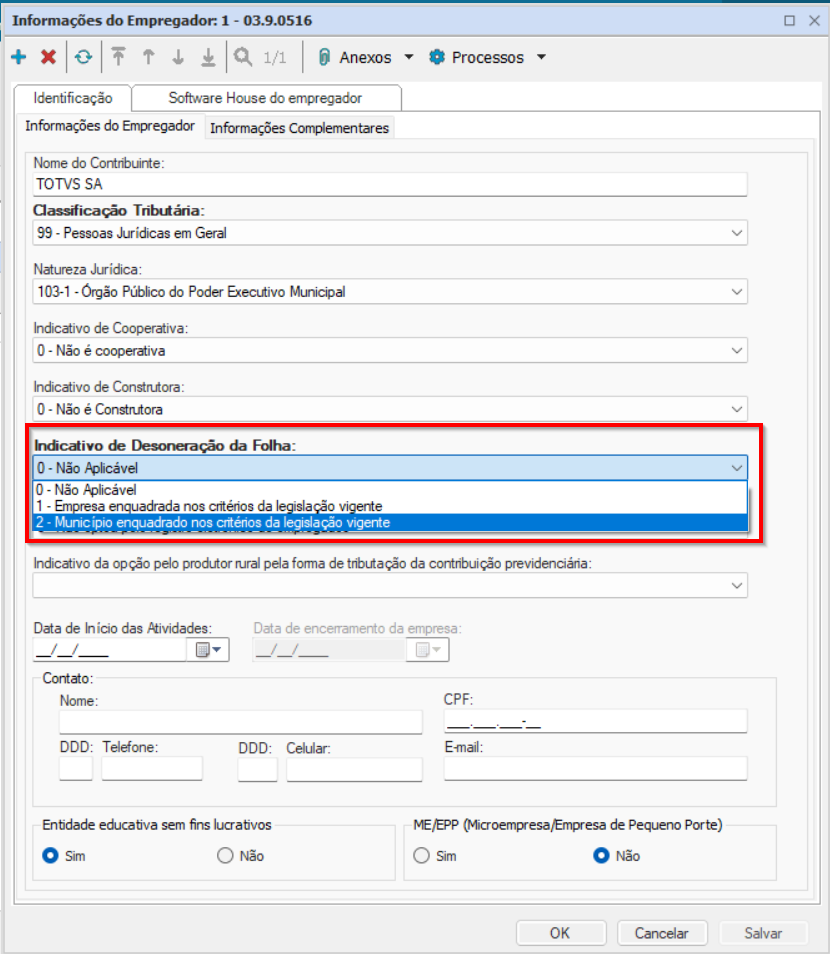Image resolution: width=830 pixels, height=954 pixels.
Task: Click the Cancelar button
Action: [661, 933]
